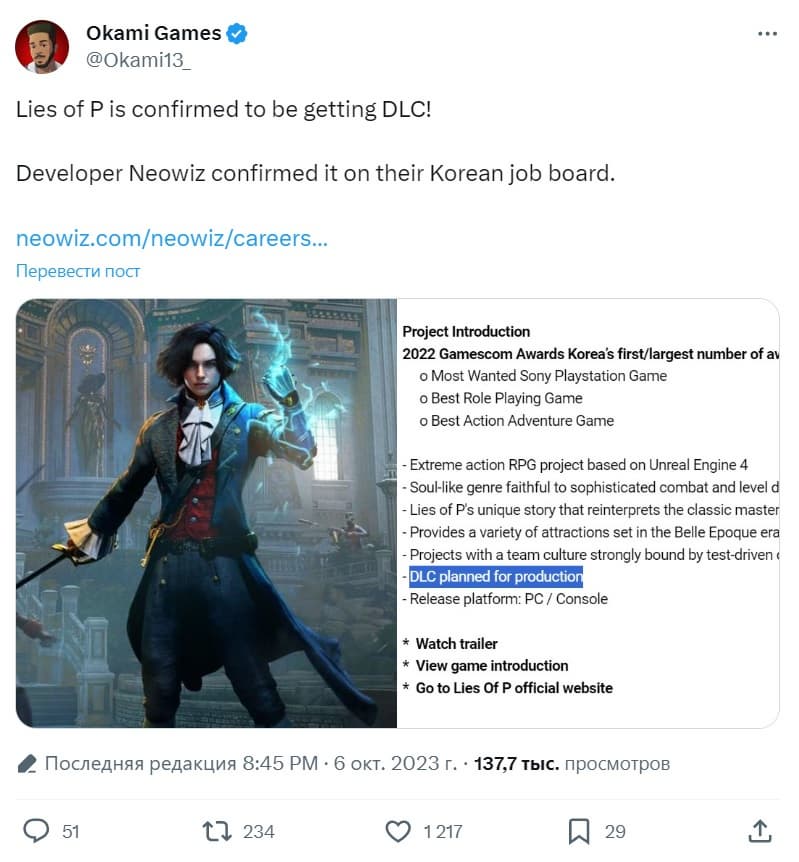This screenshot has width=799, height=862.
Task: Like the post with the heart icon
Action: [398, 831]
